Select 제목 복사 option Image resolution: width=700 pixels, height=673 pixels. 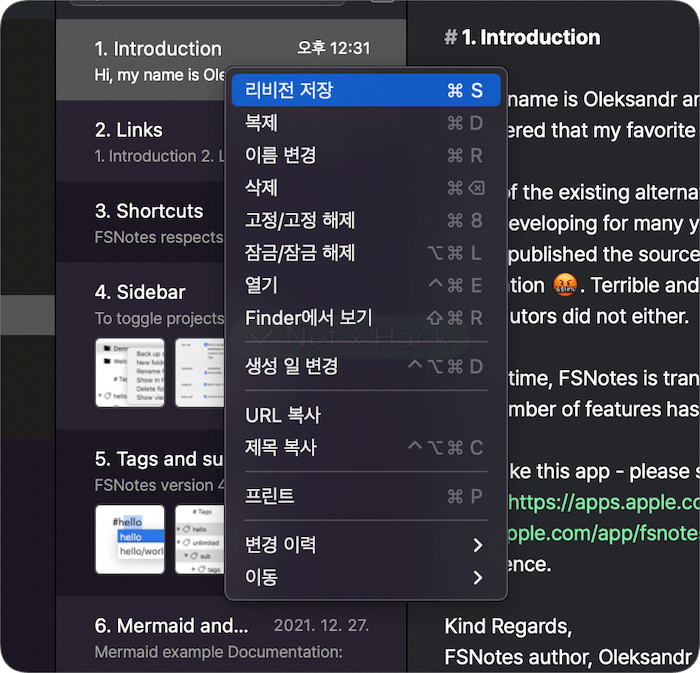tap(366, 448)
